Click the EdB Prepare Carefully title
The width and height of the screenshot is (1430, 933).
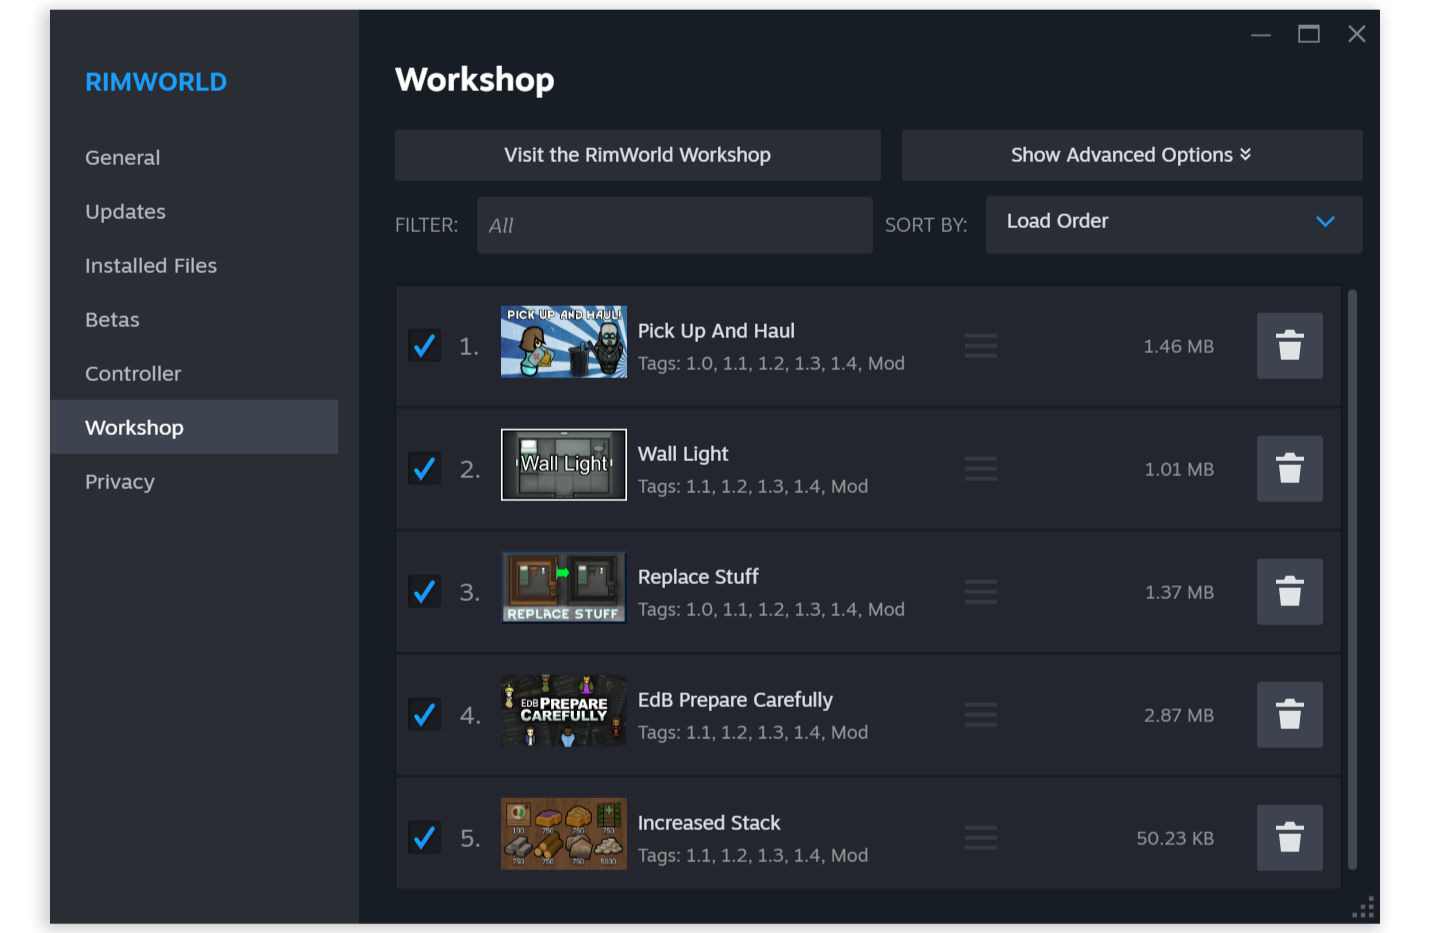click(735, 700)
